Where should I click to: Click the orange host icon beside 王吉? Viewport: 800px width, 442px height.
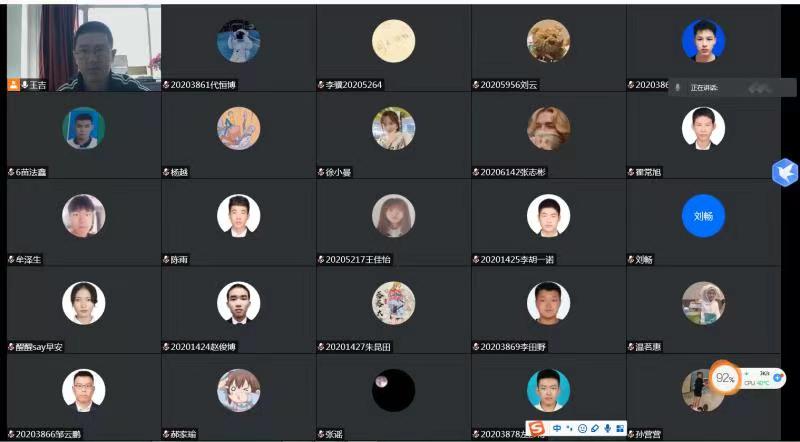click(x=13, y=85)
